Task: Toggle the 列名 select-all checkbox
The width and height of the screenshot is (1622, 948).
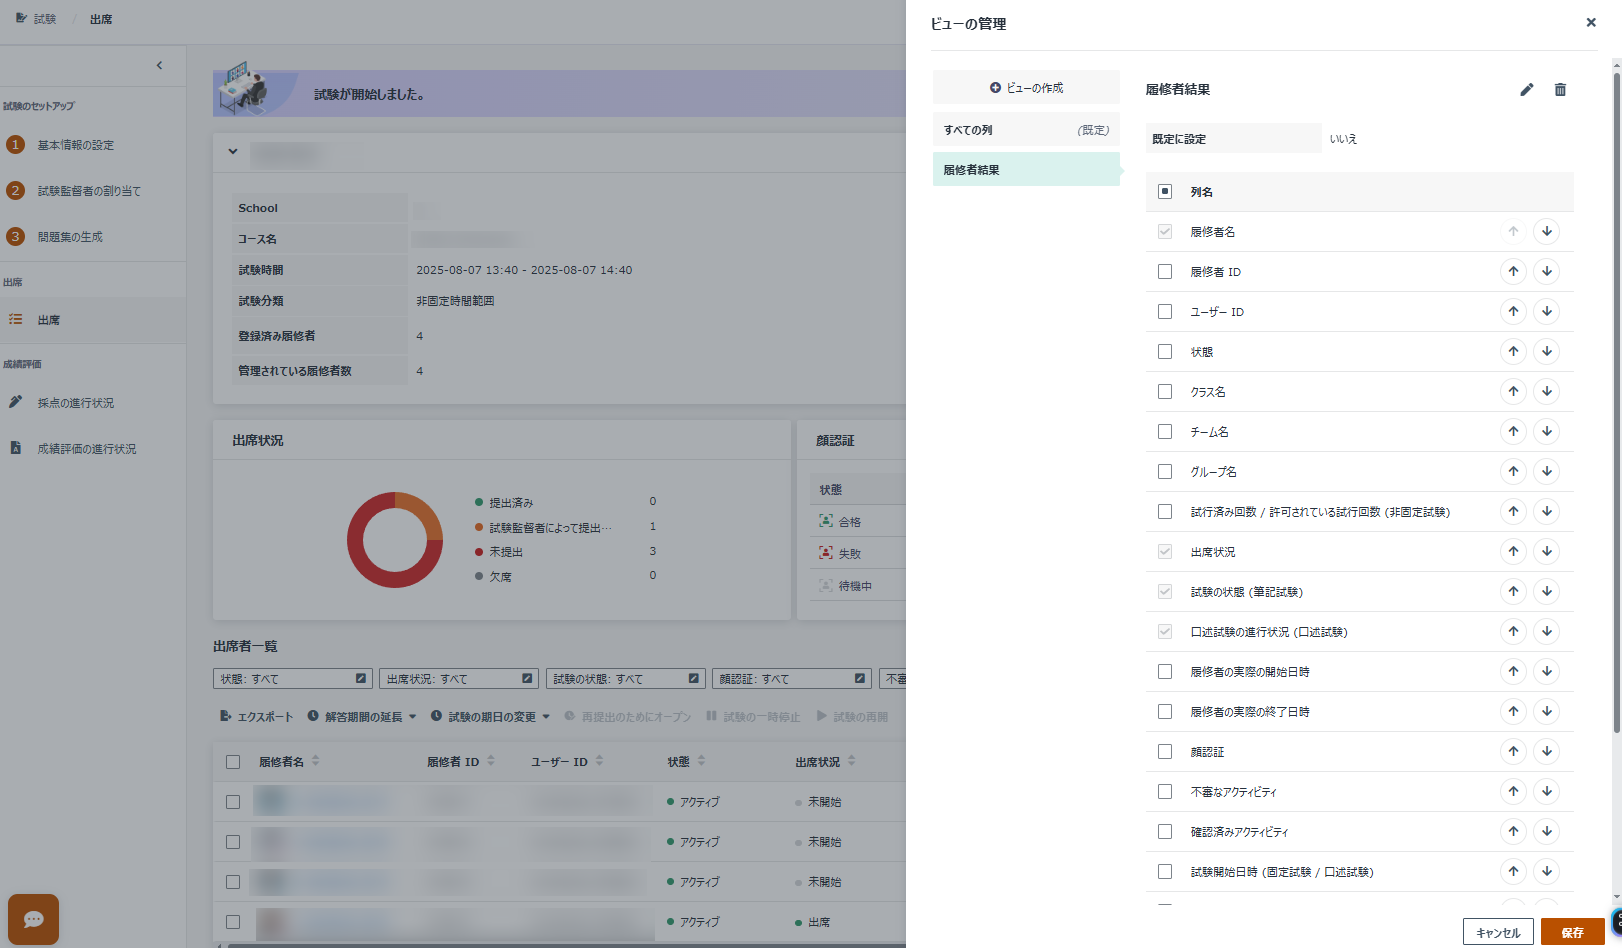Action: click(x=1165, y=191)
